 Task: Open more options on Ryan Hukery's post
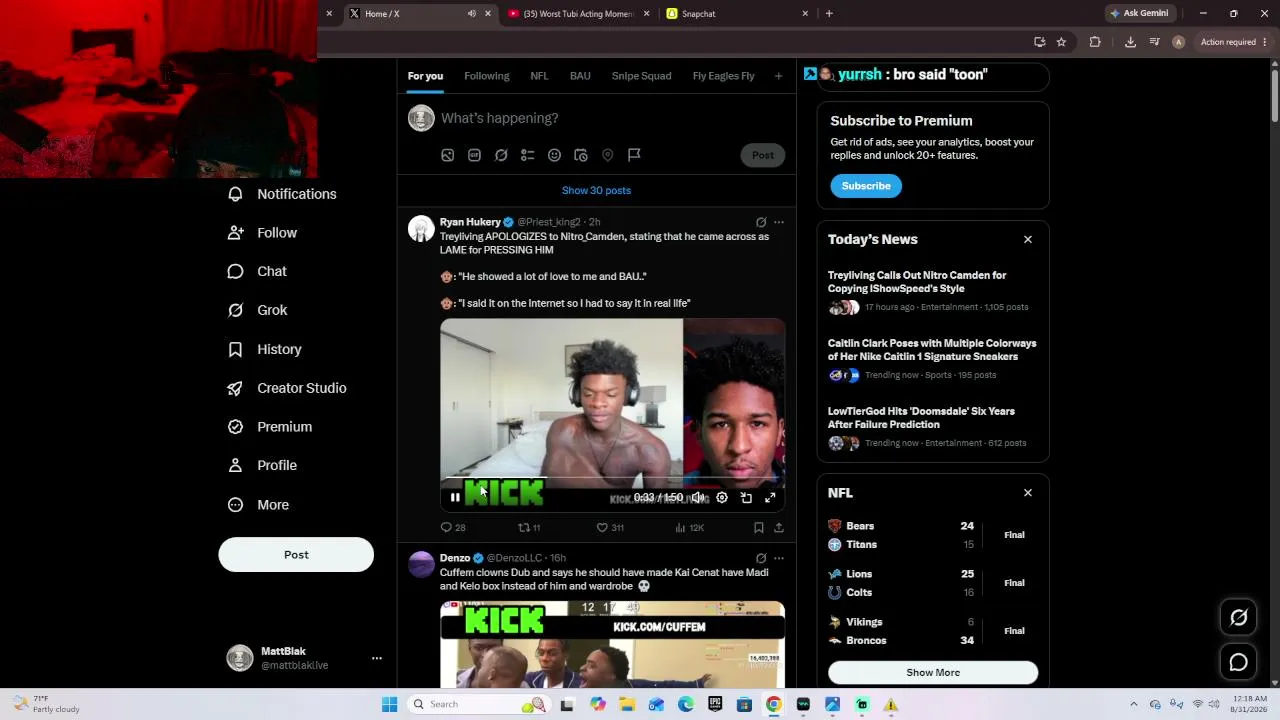point(779,222)
